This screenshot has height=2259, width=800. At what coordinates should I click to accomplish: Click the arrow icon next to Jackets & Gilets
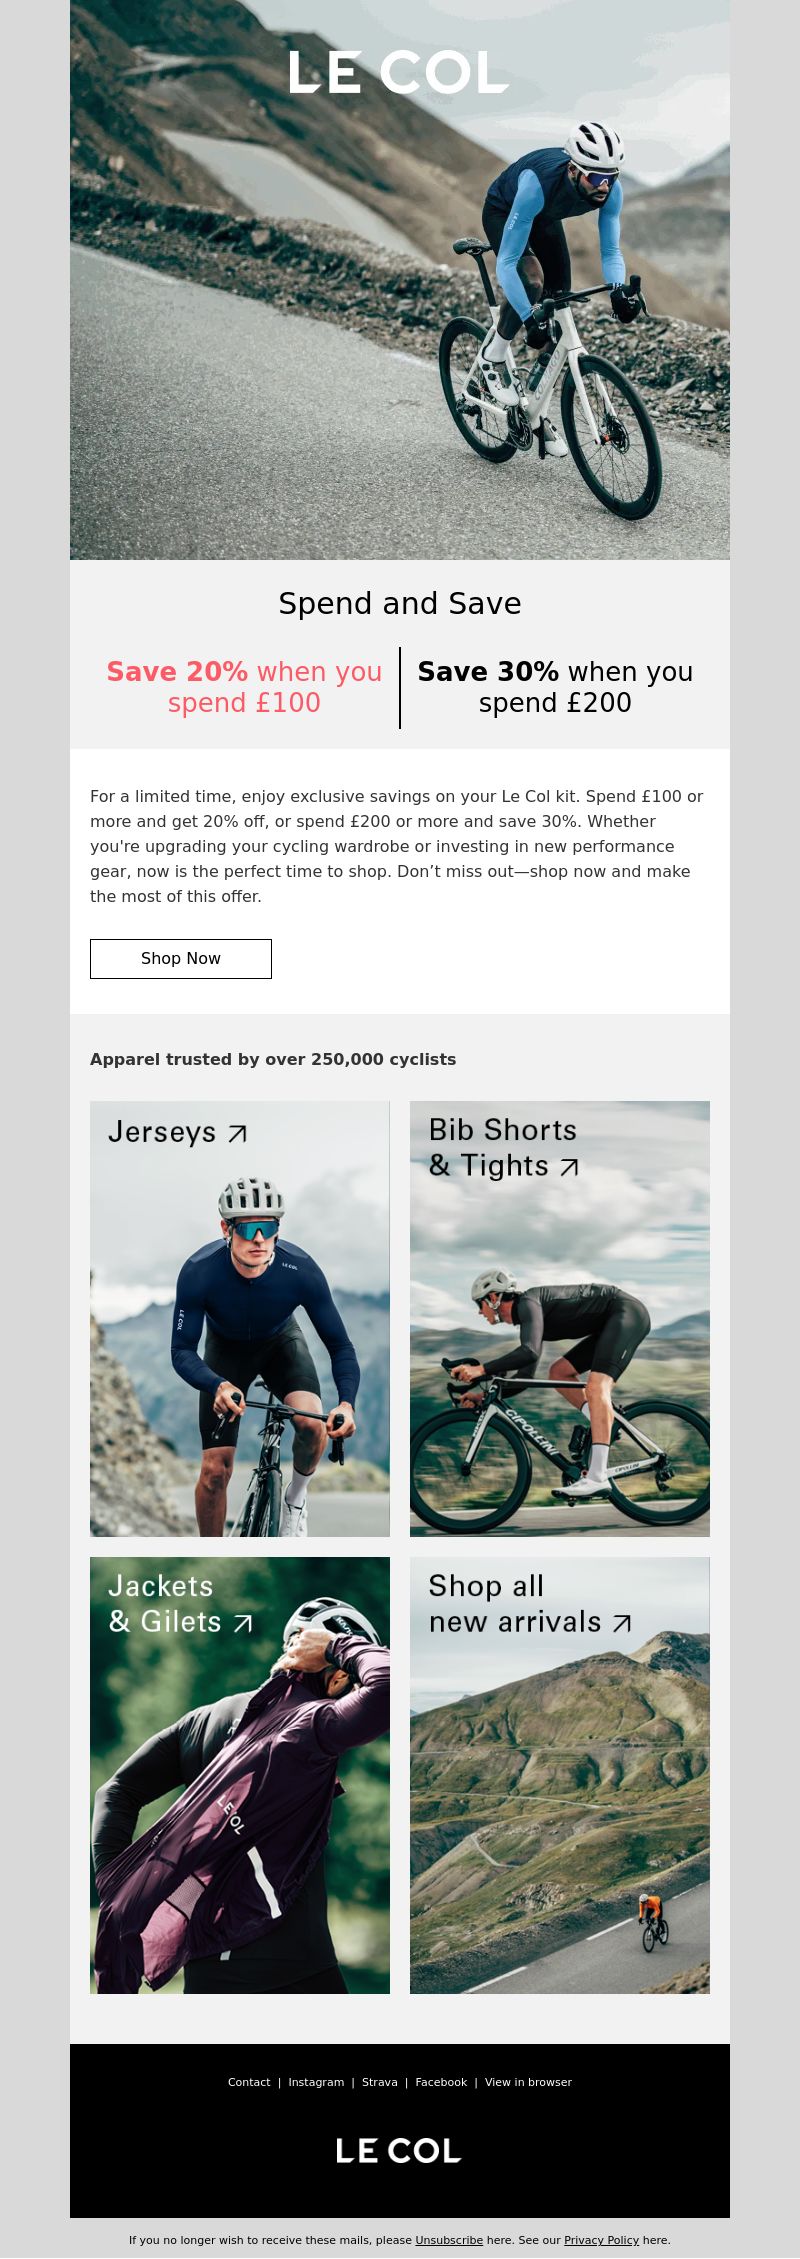click(243, 1623)
